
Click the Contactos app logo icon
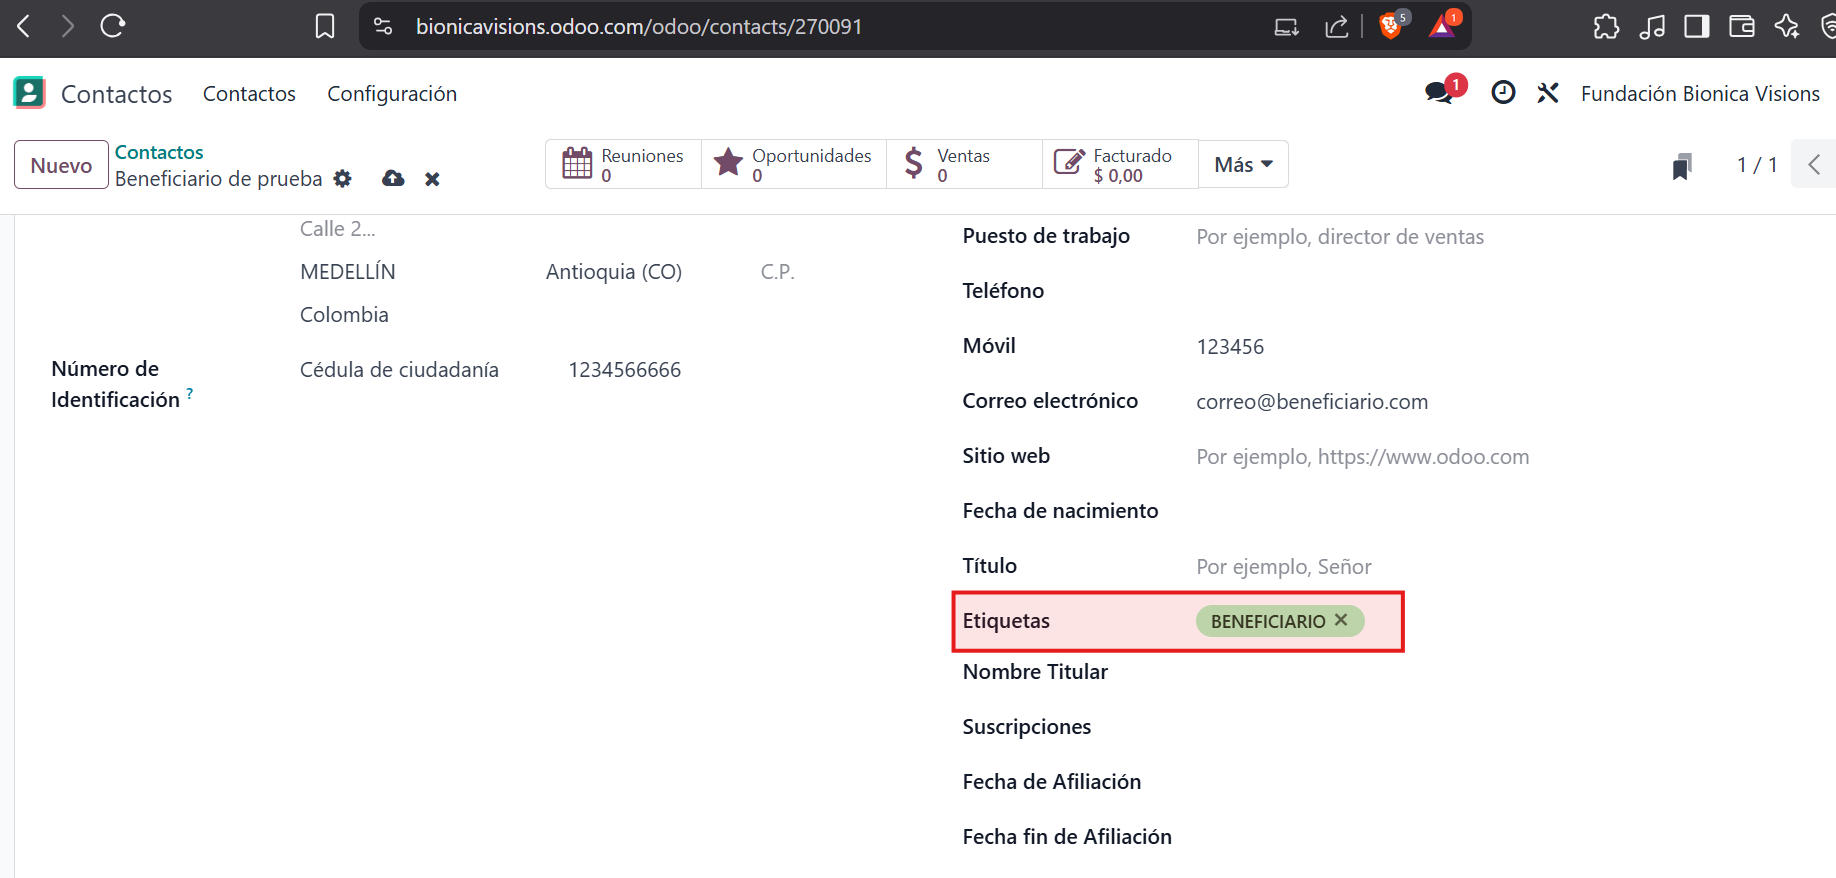(29, 93)
